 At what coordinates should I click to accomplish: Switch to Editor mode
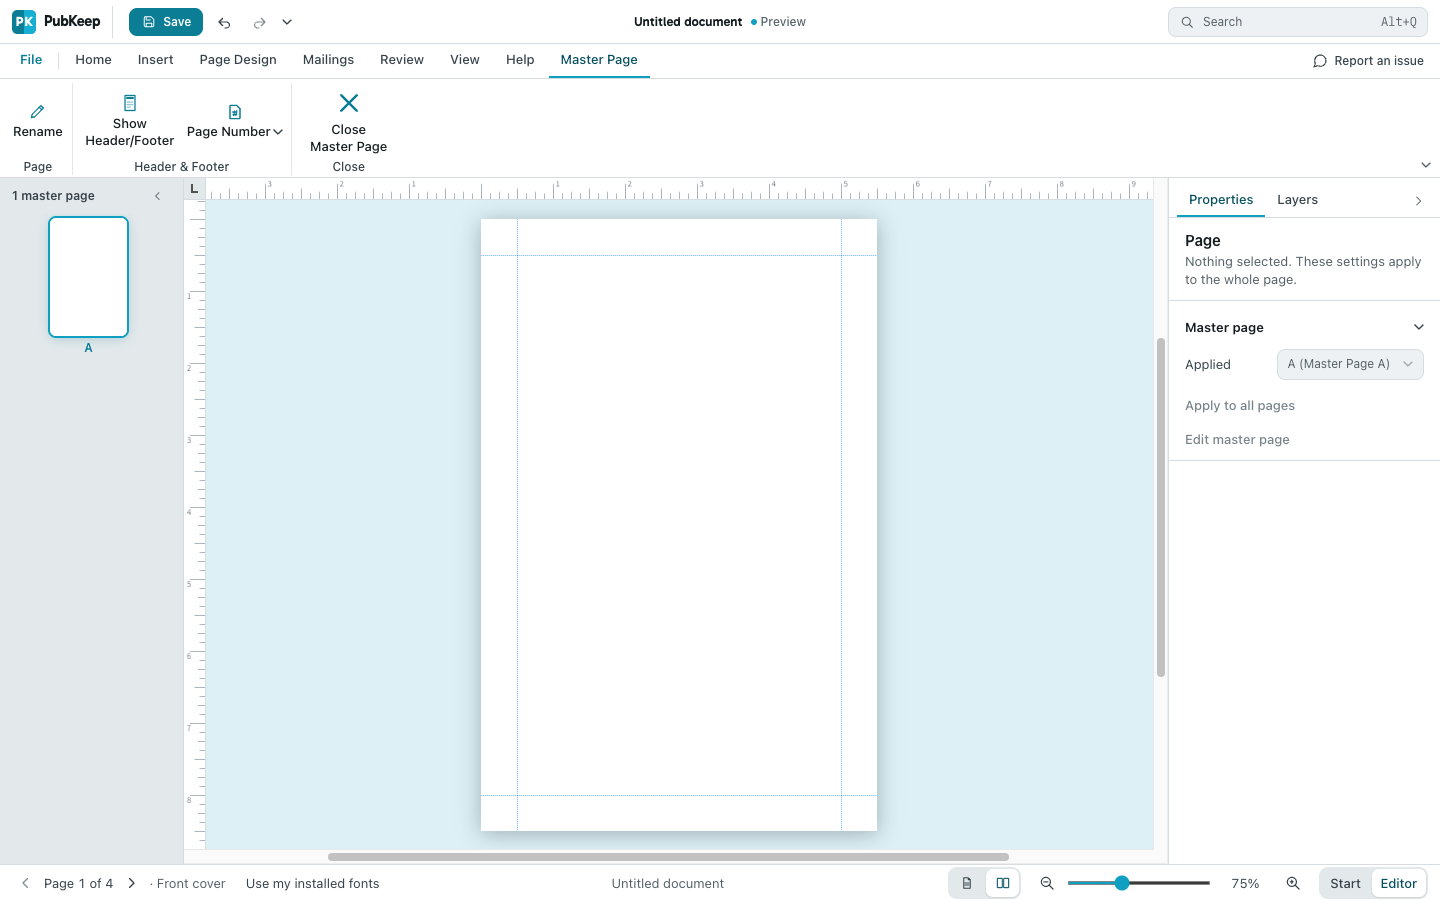click(x=1398, y=884)
